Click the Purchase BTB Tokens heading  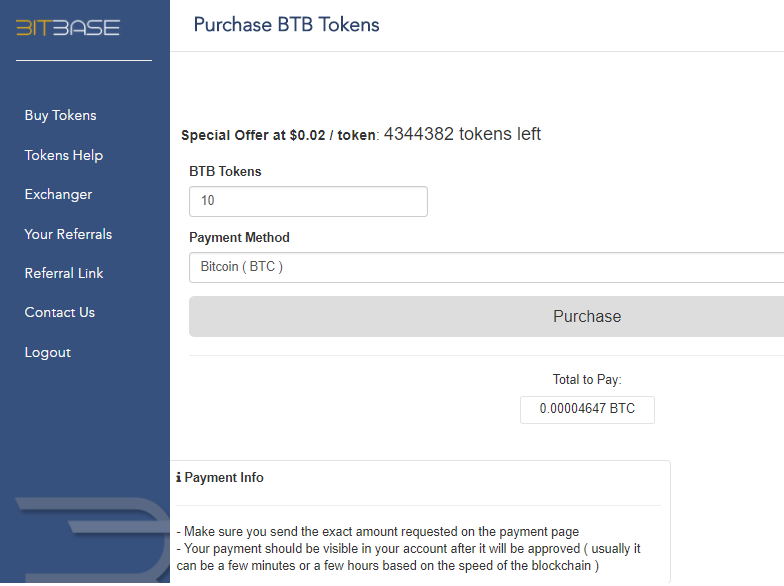[286, 24]
